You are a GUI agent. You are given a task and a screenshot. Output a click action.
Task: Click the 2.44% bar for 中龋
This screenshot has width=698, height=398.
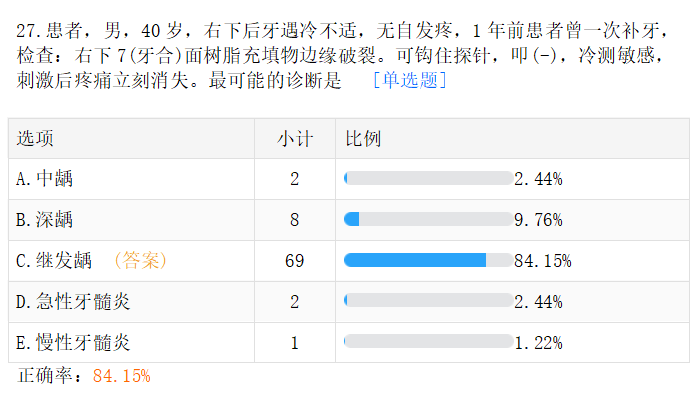[x=428, y=178]
